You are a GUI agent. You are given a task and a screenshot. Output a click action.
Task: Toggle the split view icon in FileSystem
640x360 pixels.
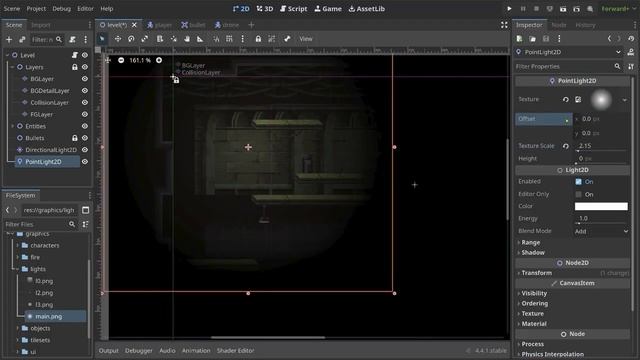coord(85,210)
